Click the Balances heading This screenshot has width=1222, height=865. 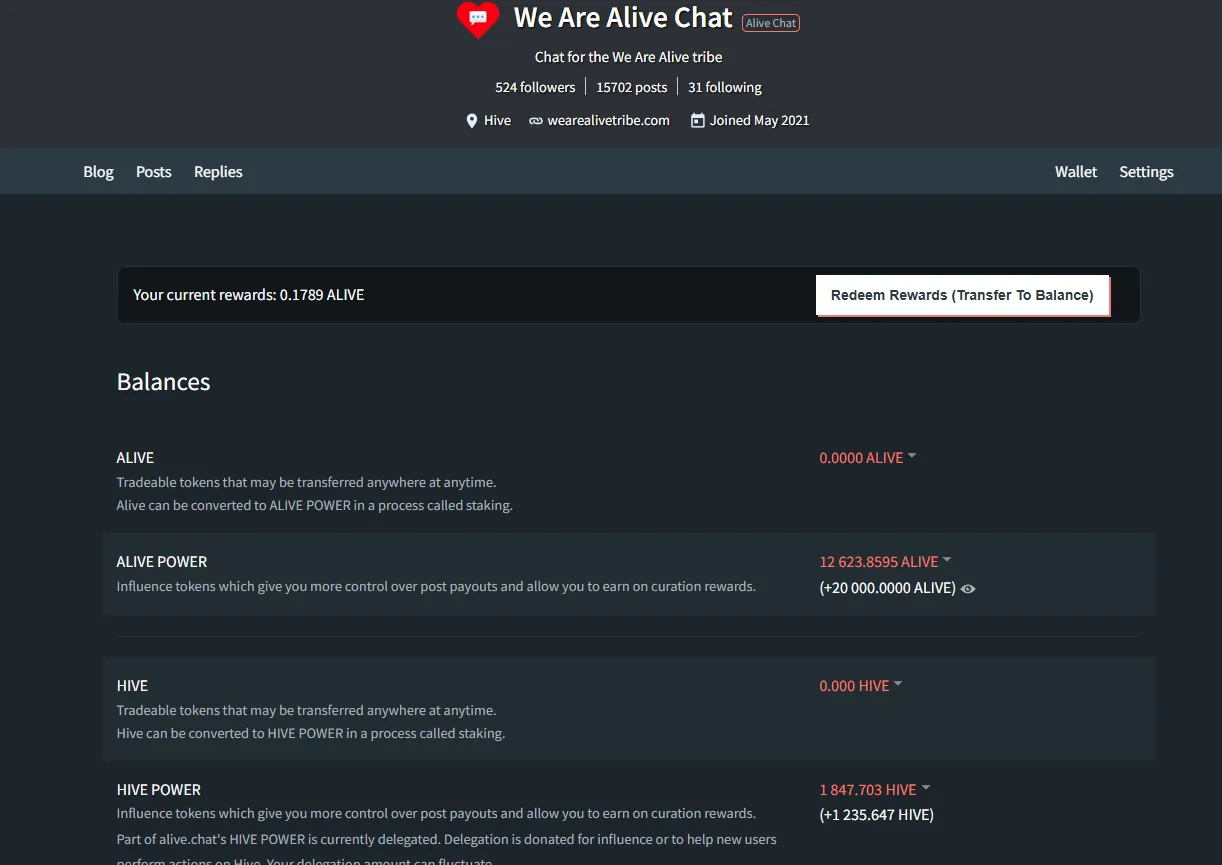[164, 382]
